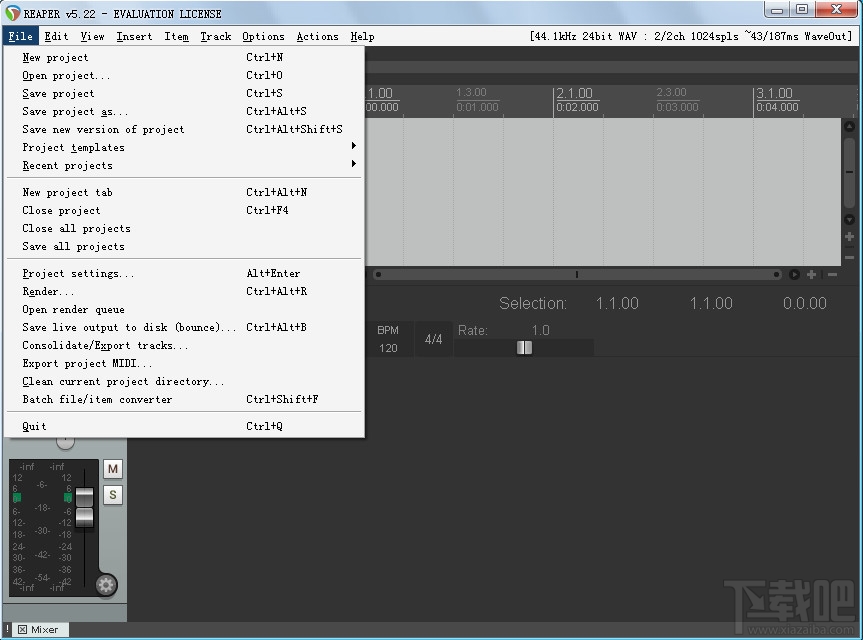Viewport: 863px width, 640px height.
Task: Open the Actions menu
Action: click(x=318, y=36)
